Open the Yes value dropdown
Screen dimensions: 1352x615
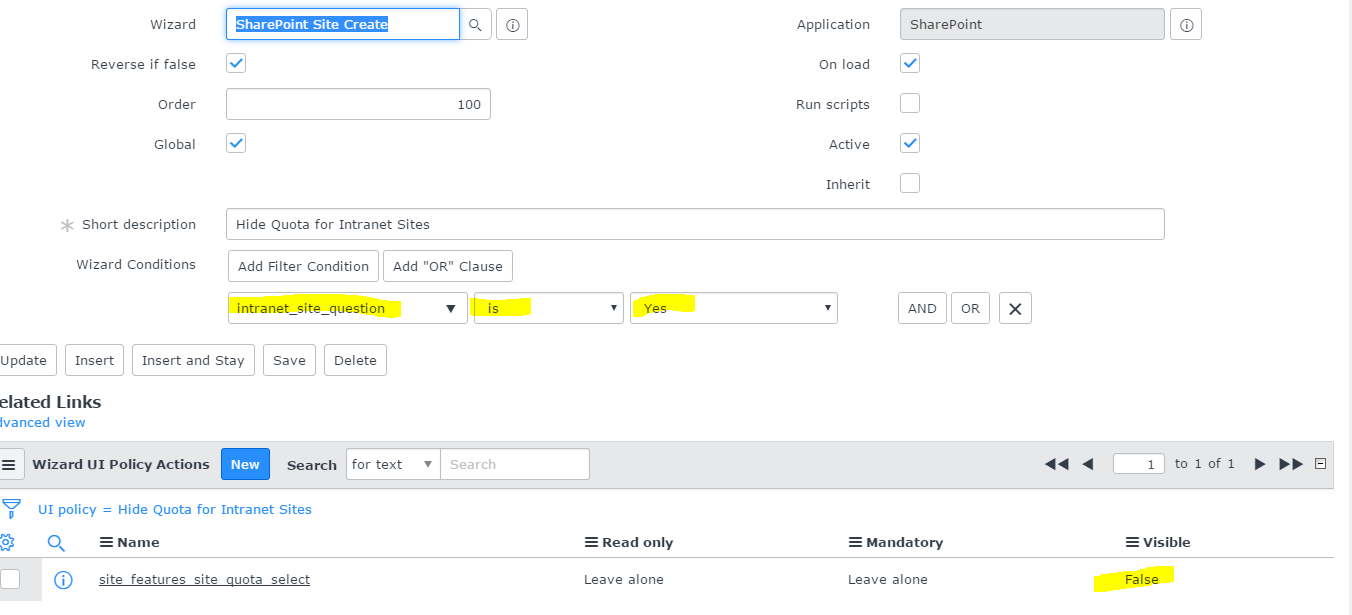(x=734, y=308)
